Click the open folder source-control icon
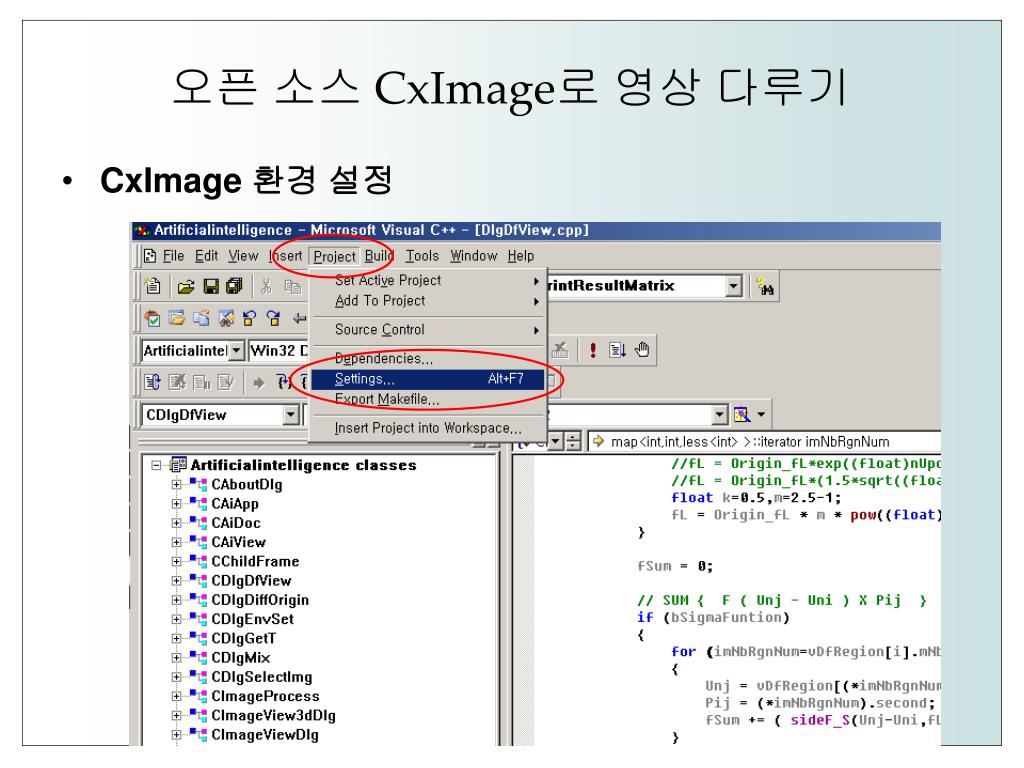 click(x=176, y=318)
